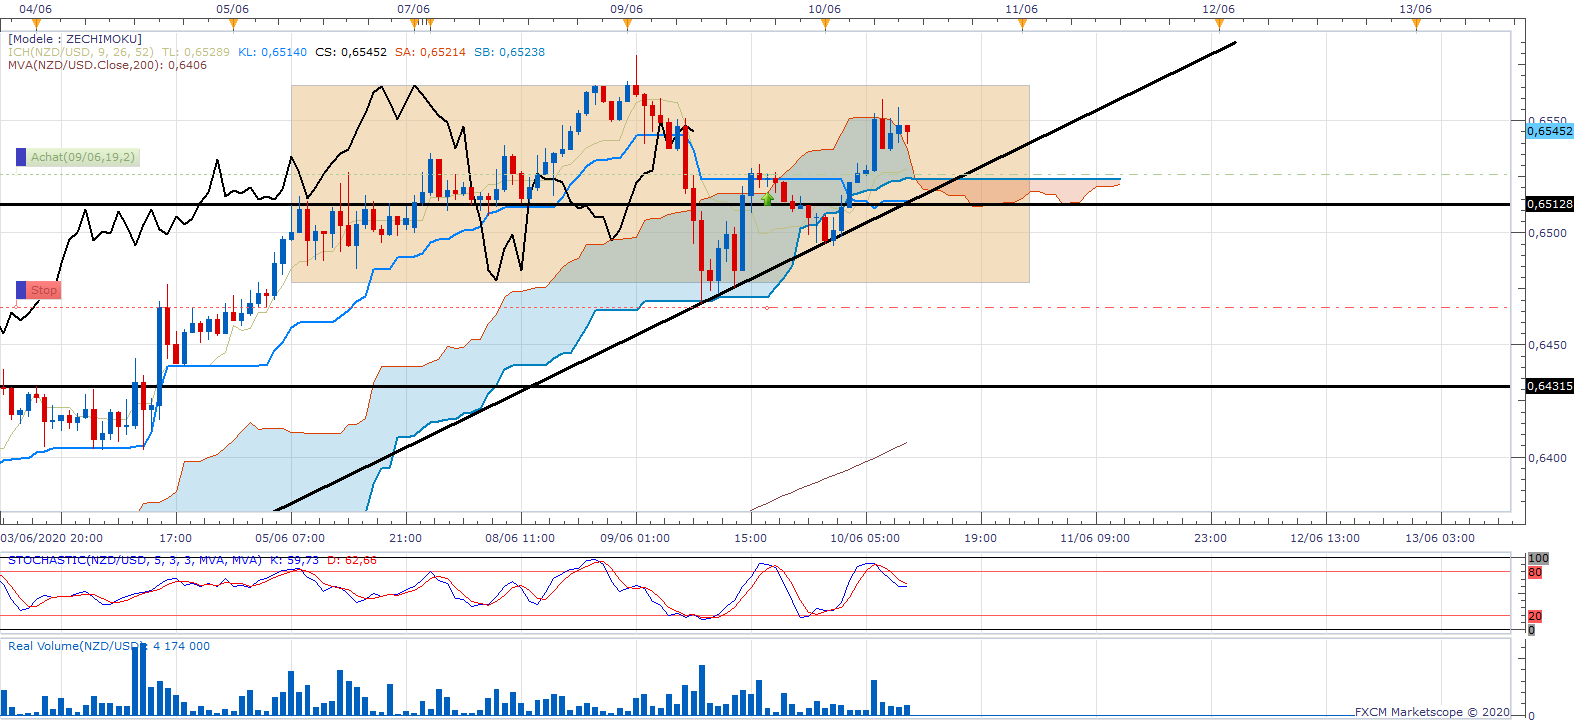
Task: Select the Real Volume(NZD/USD) label
Action: click(x=77, y=646)
